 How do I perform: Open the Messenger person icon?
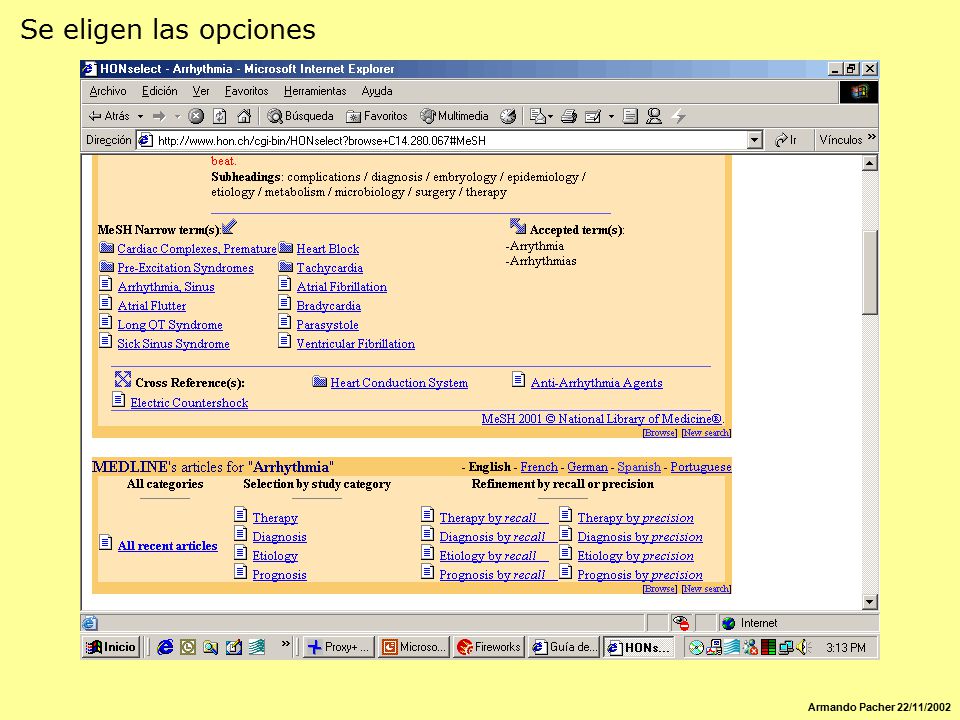click(x=654, y=116)
